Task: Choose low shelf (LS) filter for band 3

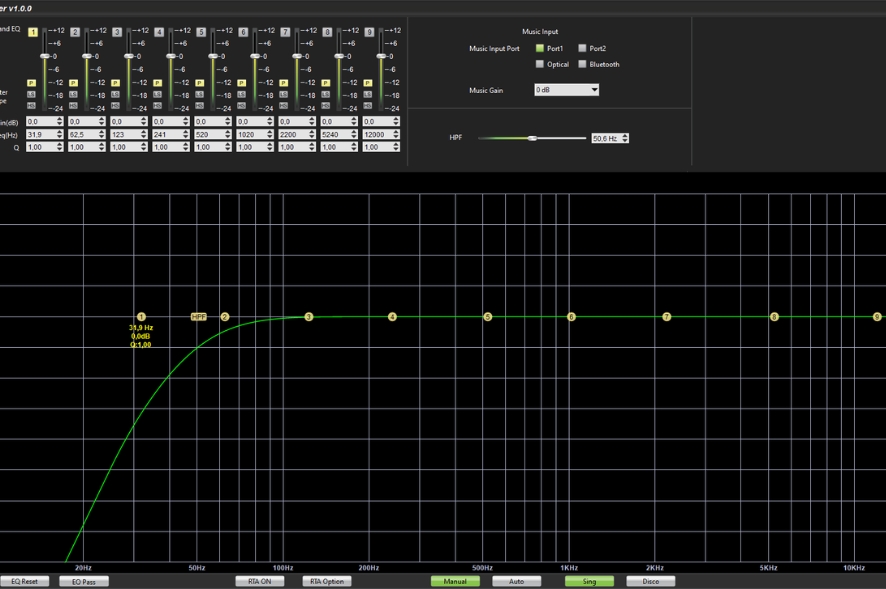Action: [116, 94]
